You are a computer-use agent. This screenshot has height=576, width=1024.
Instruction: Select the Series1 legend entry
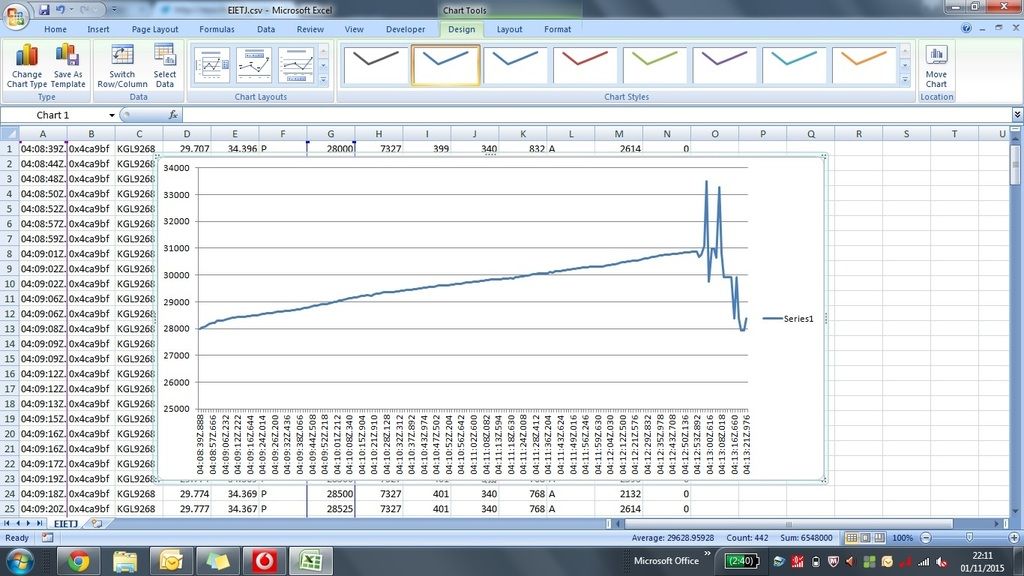click(788, 319)
